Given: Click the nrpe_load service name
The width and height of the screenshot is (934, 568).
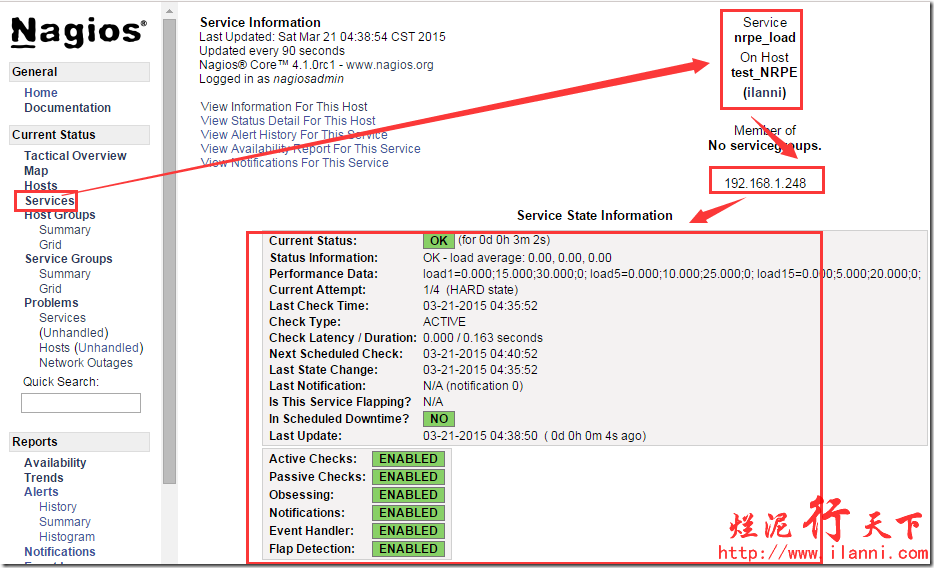Looking at the screenshot, I should point(765,38).
